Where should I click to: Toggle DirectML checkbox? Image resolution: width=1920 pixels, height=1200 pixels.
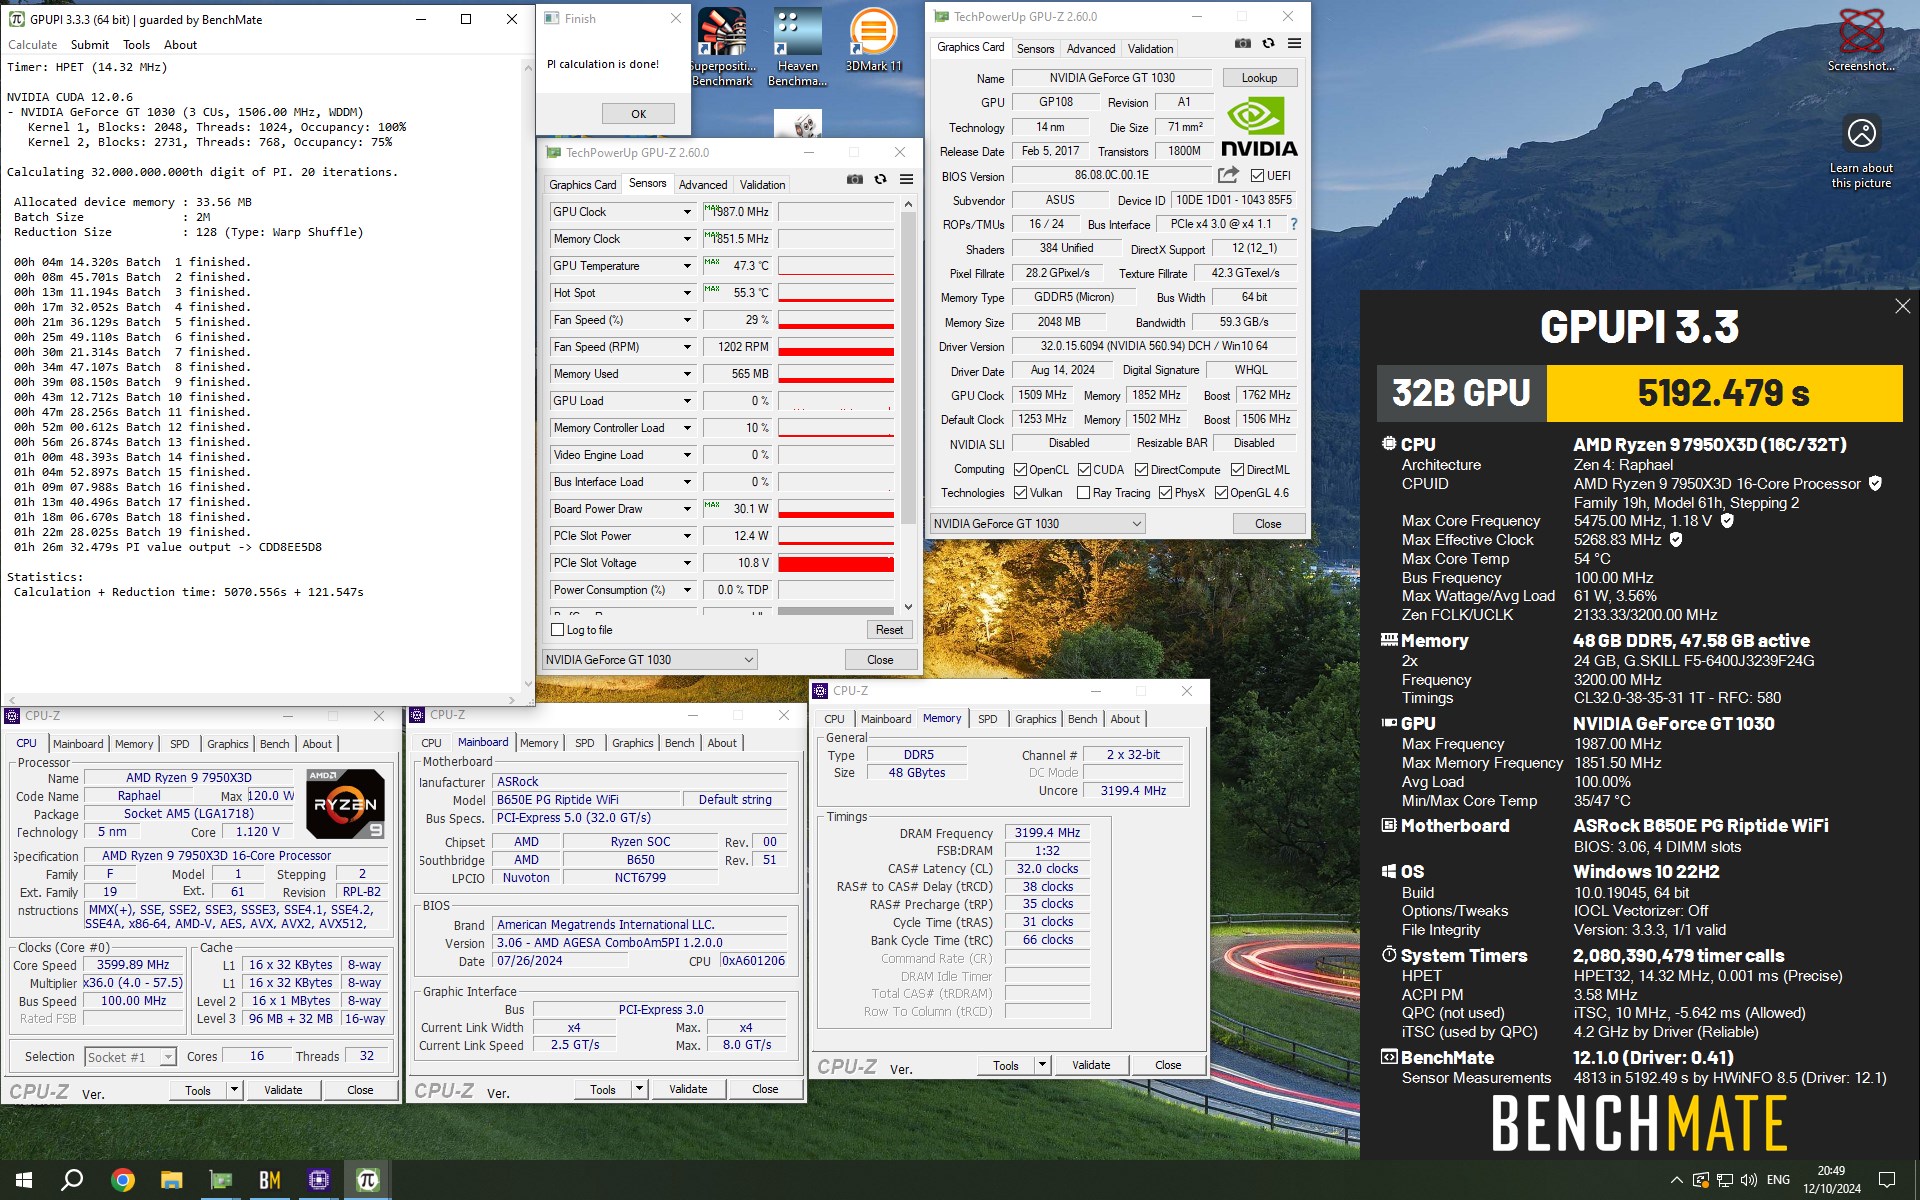(x=1237, y=470)
